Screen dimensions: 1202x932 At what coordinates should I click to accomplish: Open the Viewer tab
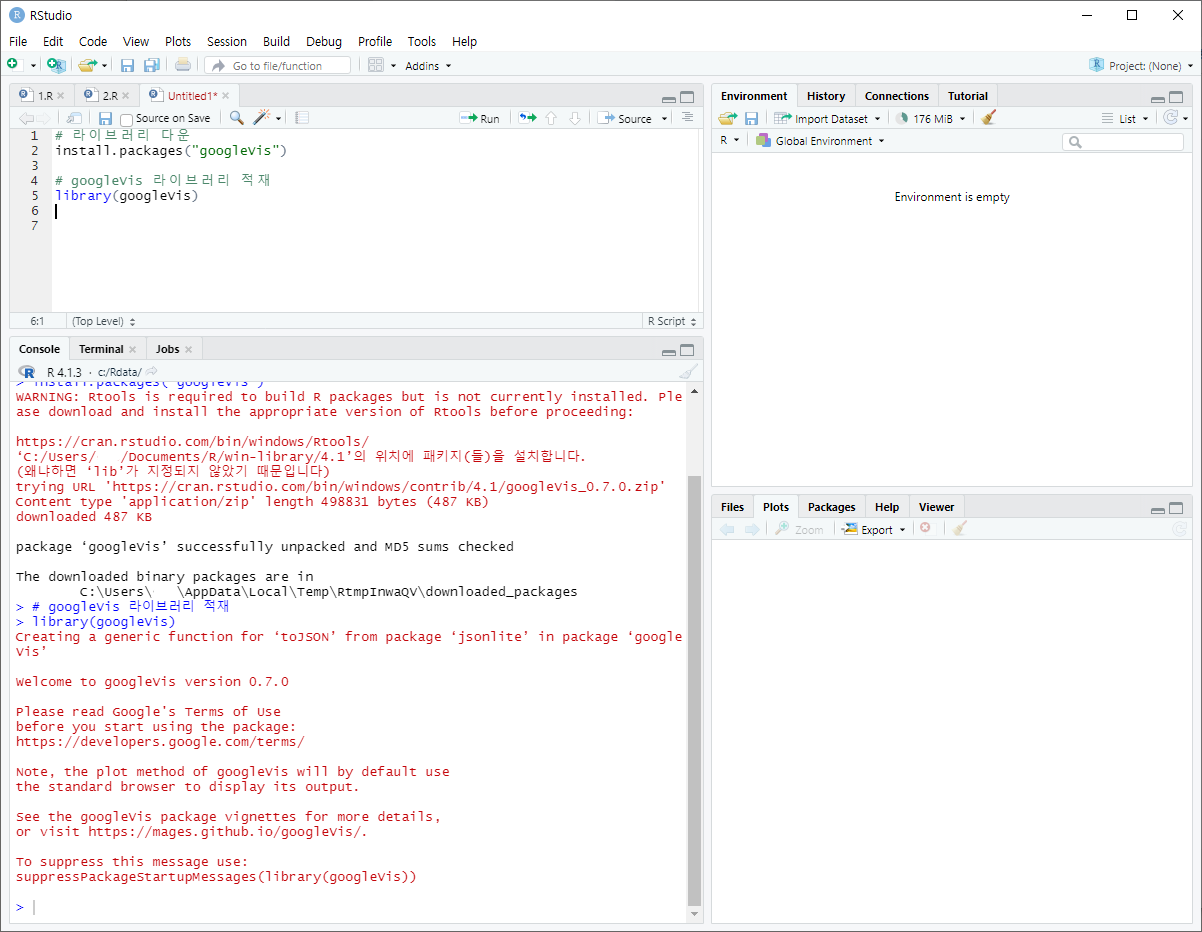pyautogui.click(x=937, y=507)
